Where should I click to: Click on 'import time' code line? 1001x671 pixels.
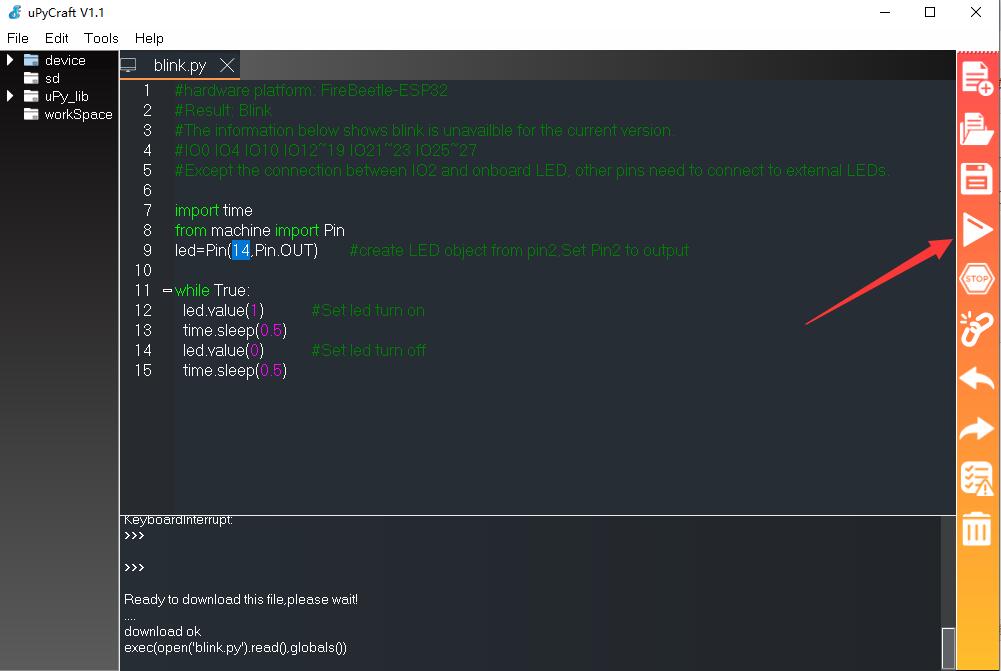[213, 211]
